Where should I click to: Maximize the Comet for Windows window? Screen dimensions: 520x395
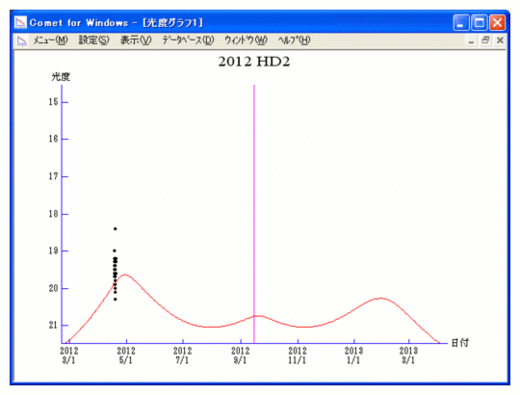pyautogui.click(x=479, y=23)
